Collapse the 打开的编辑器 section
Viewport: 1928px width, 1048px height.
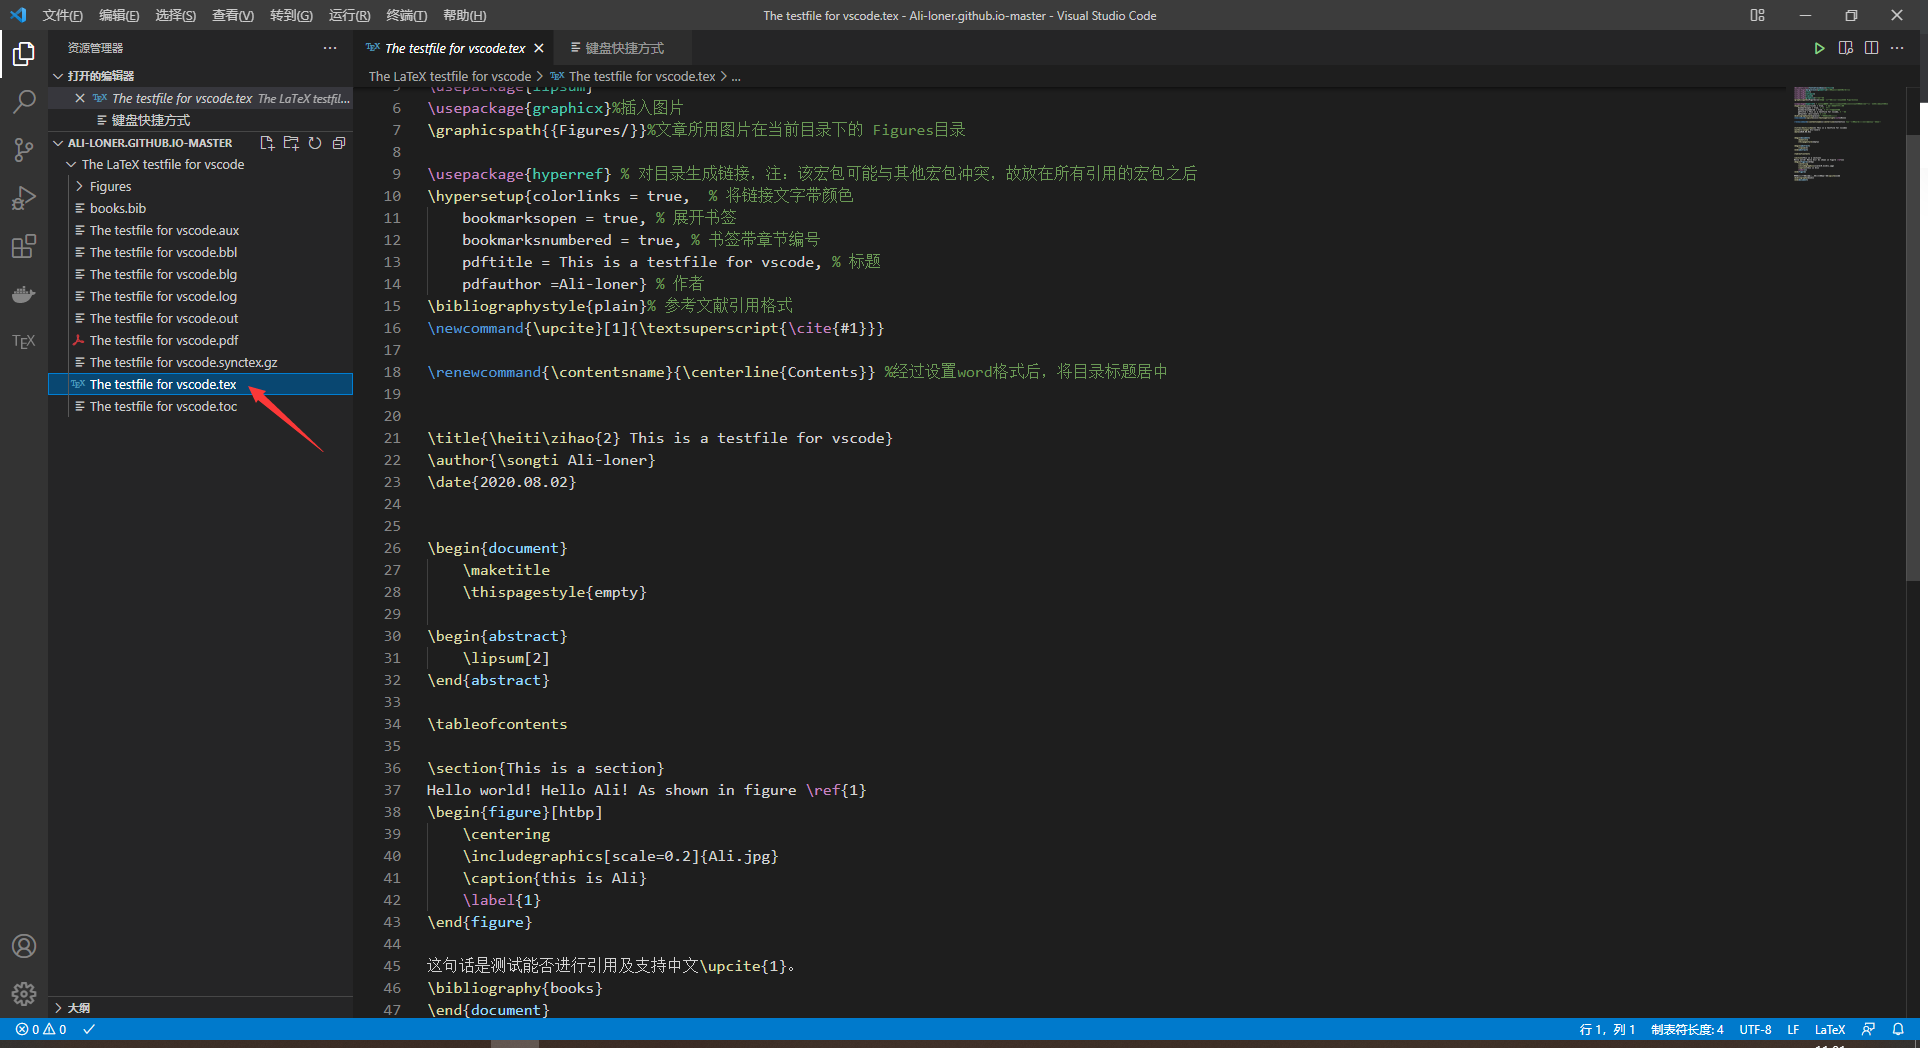[200, 76]
